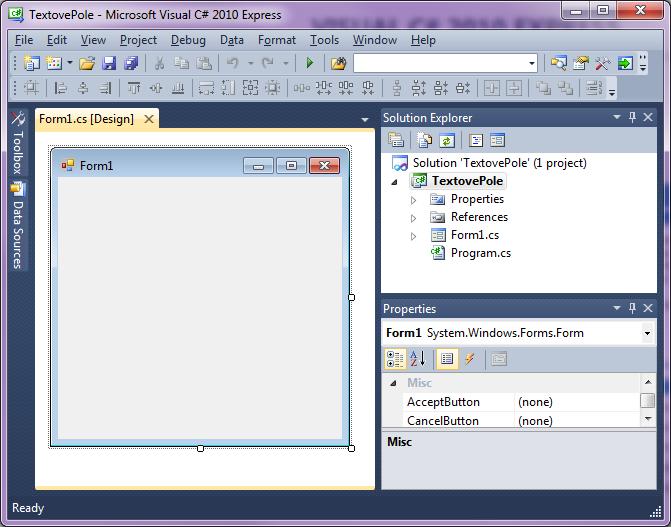Viewport: 671px width, 527px height.
Task: Click the Properties grid scrollbar down arrow
Action: coord(648,419)
